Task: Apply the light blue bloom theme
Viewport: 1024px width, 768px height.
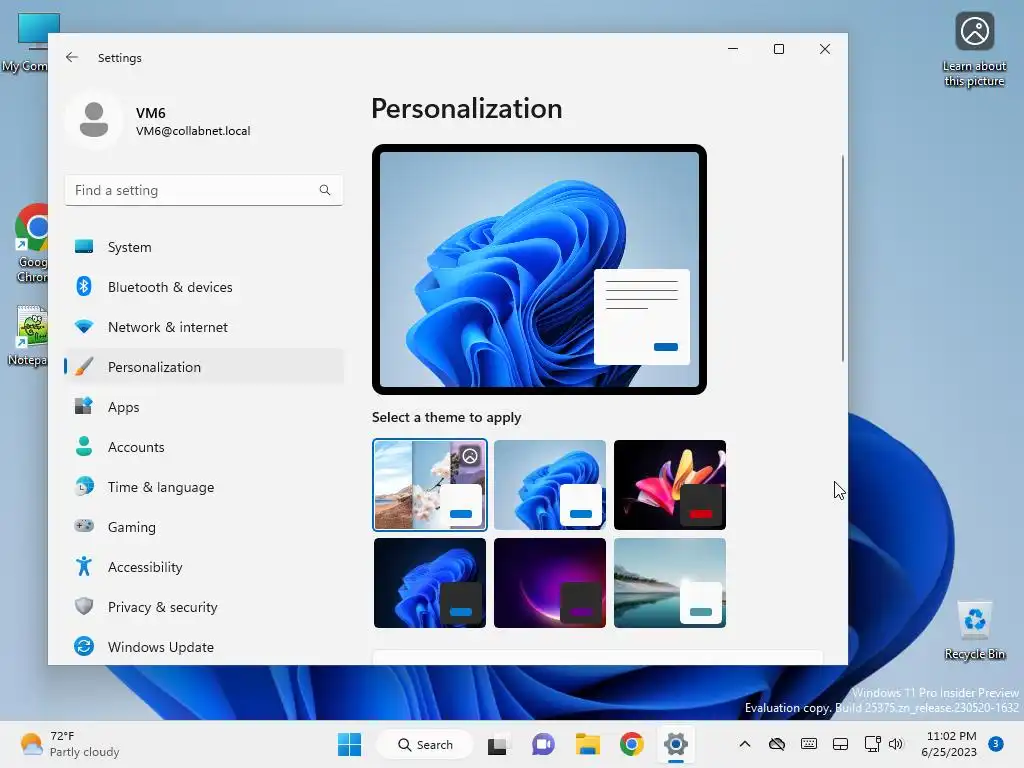Action: pyautogui.click(x=550, y=485)
